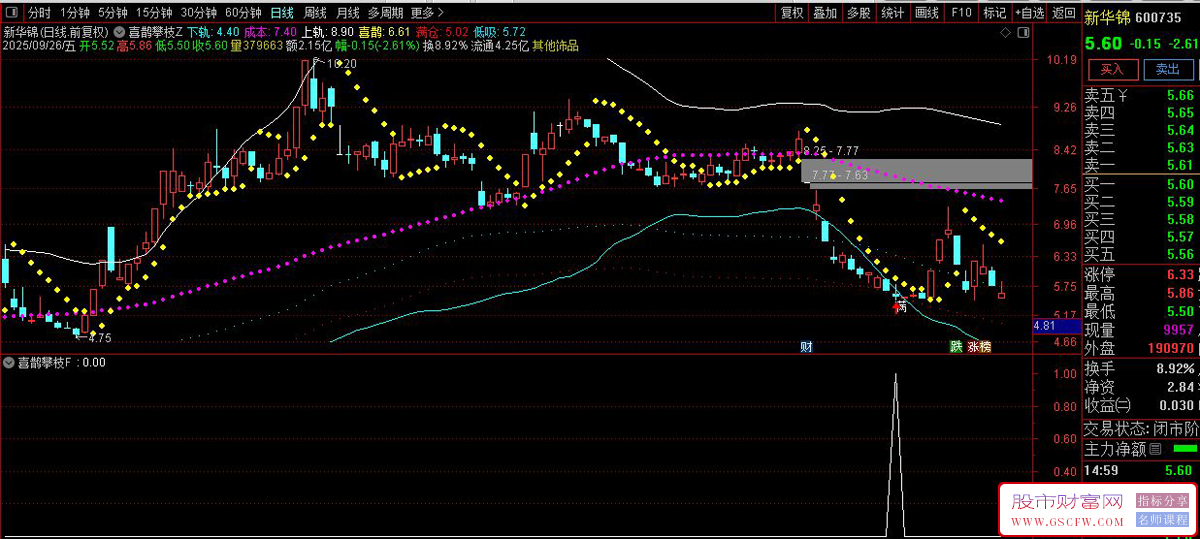The width and height of the screenshot is (1200, 539).
Task: Click the diamond marker icon above price axis
Action: click(x=1007, y=33)
